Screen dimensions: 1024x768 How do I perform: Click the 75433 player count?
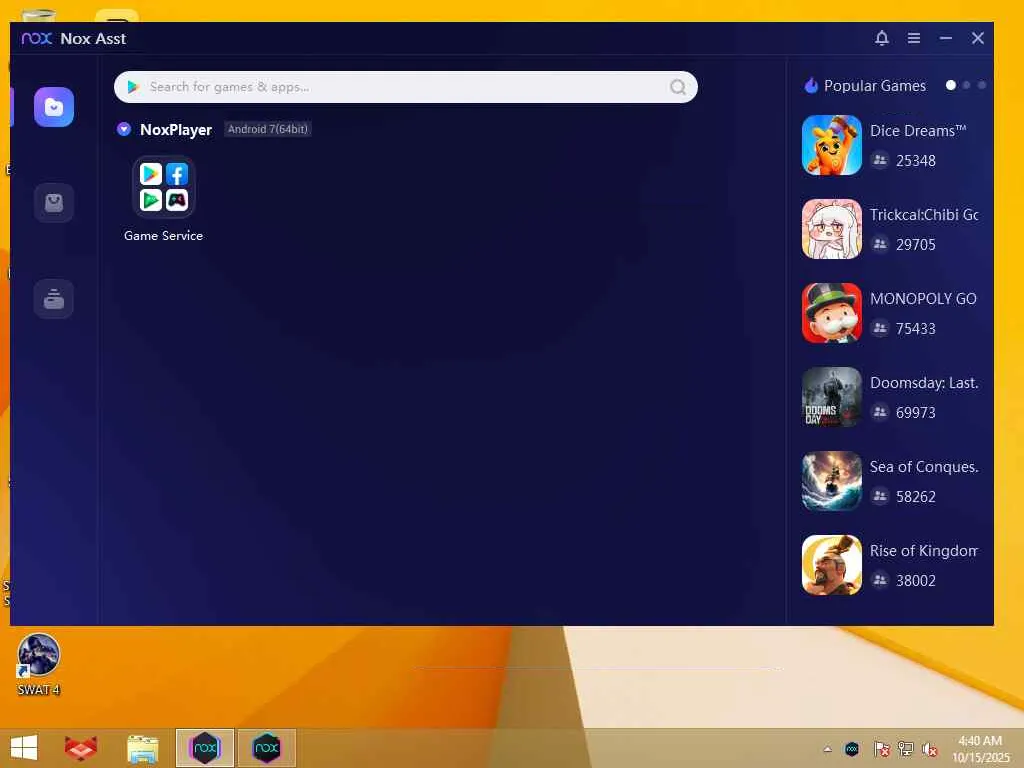click(916, 328)
